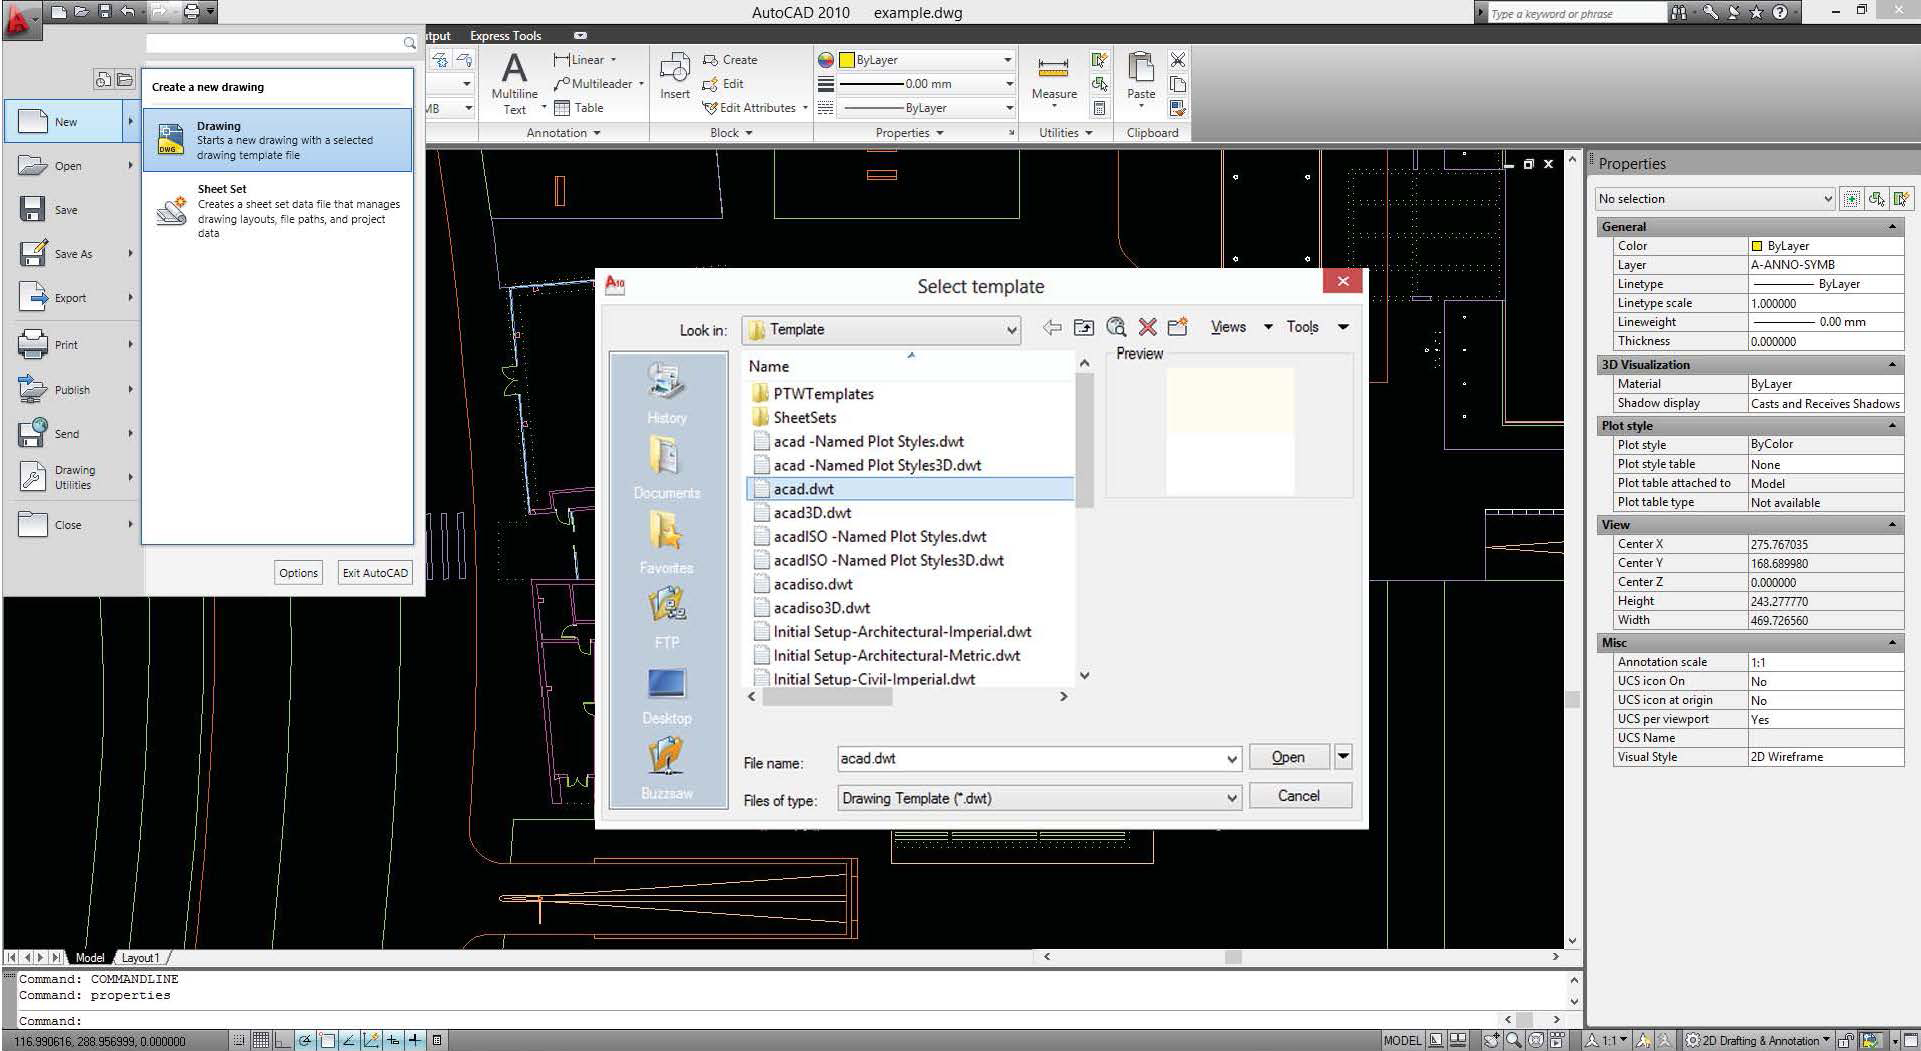The height and width of the screenshot is (1051, 1921).
Task: Open the History location in places sidebar
Action: coord(667,394)
